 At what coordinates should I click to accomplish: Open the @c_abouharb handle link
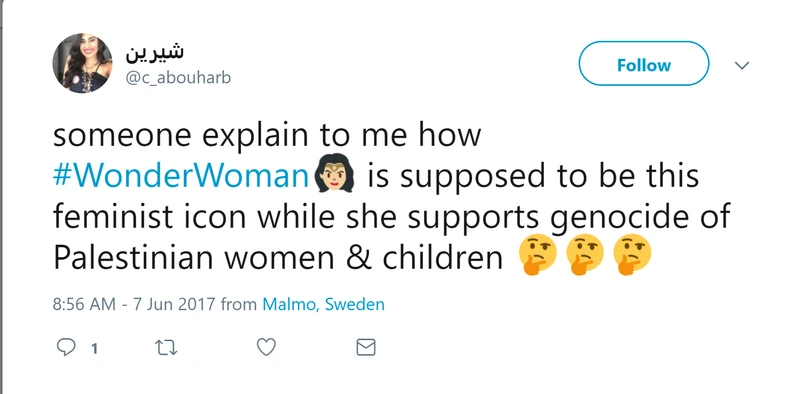point(178,78)
